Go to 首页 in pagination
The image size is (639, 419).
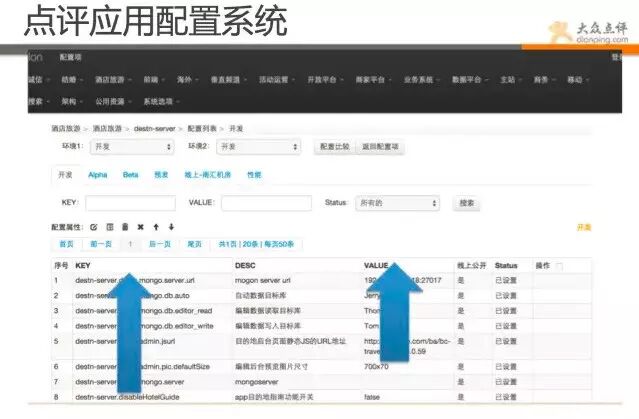66,244
